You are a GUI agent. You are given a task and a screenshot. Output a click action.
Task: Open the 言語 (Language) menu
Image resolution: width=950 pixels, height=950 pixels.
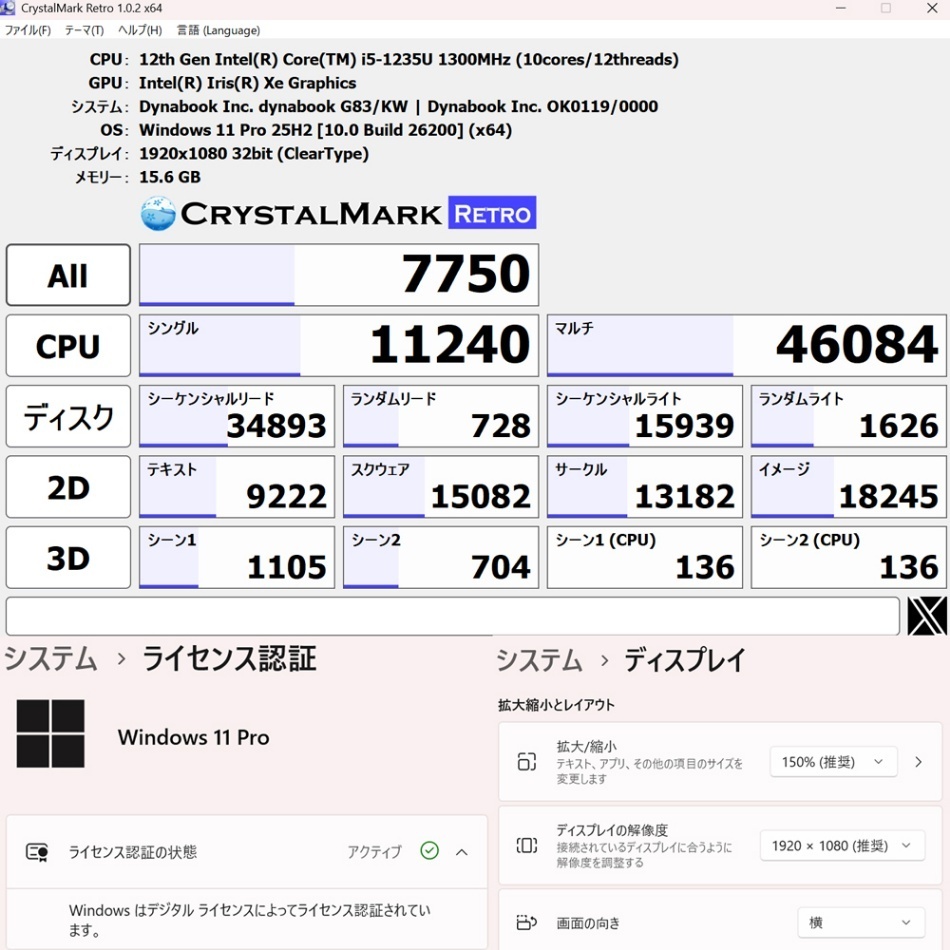click(218, 30)
